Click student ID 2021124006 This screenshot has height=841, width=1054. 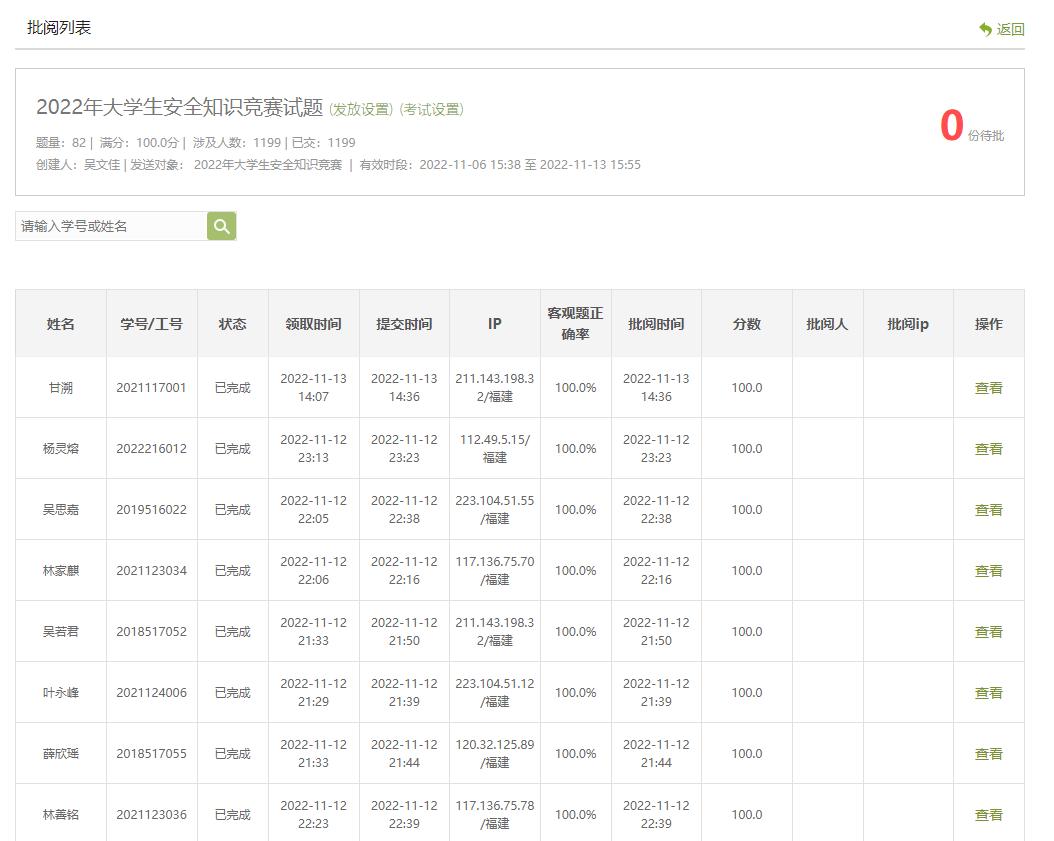pyautogui.click(x=151, y=692)
